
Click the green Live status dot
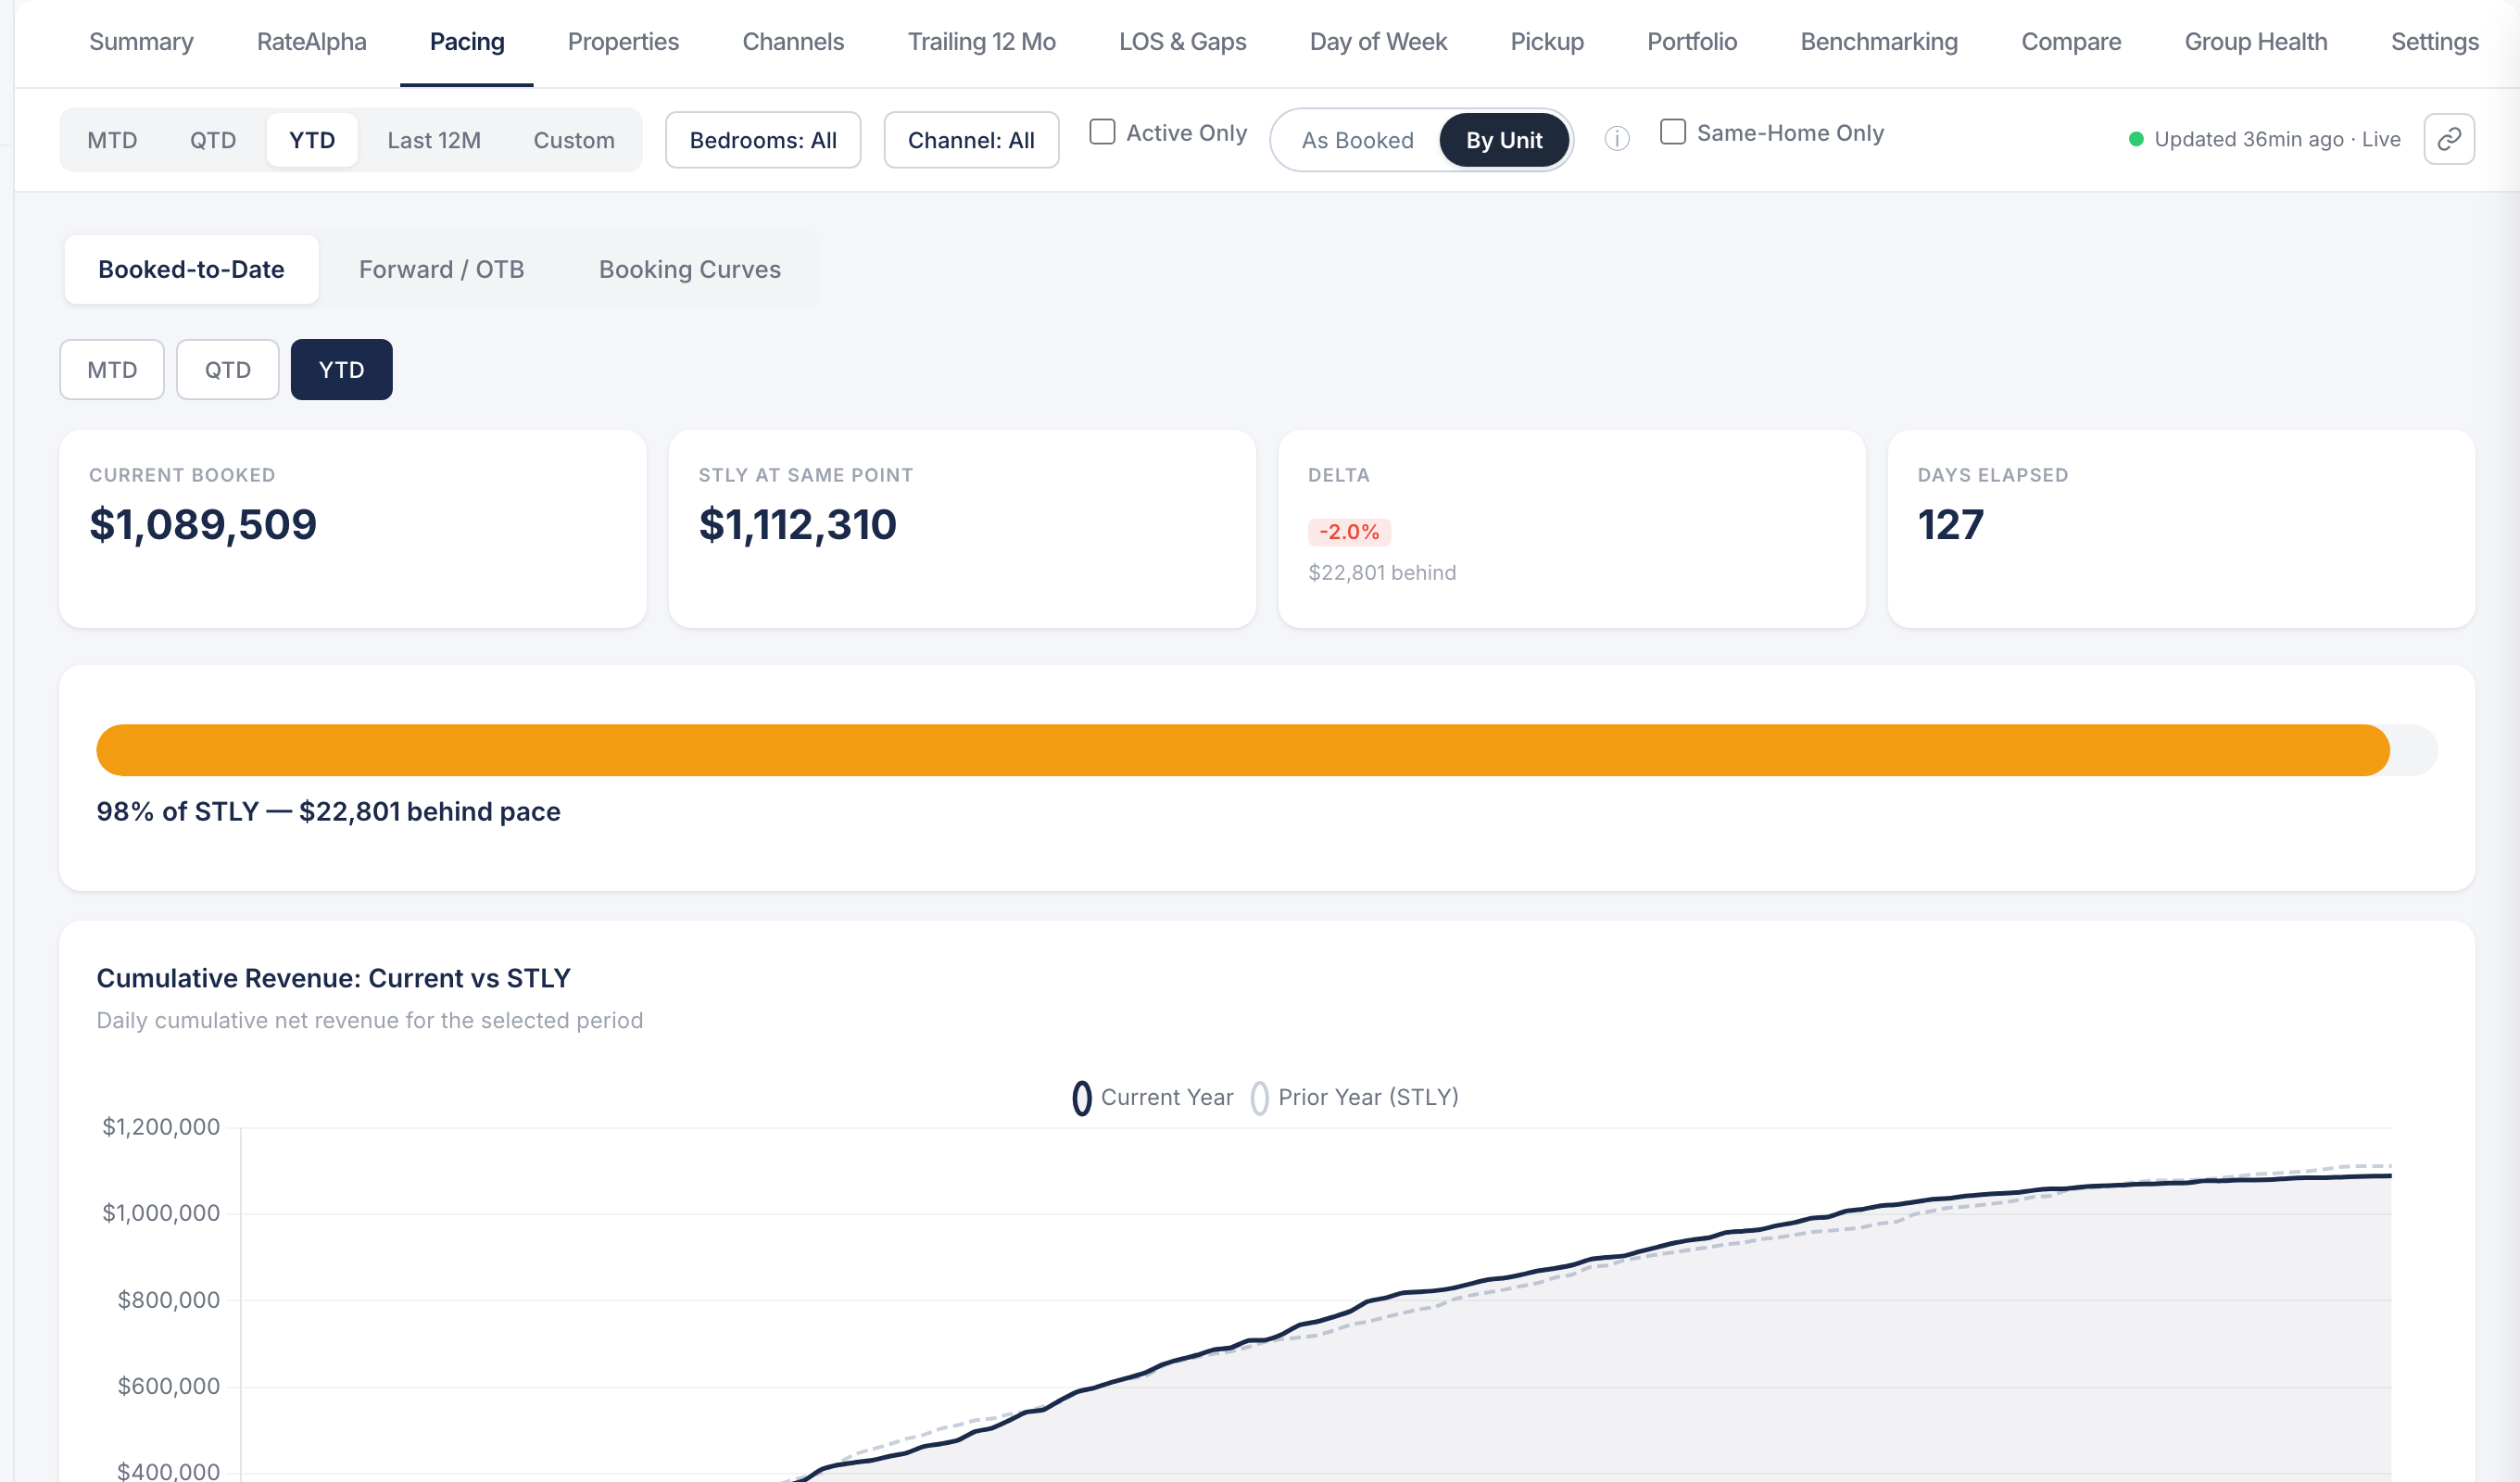click(x=2135, y=139)
